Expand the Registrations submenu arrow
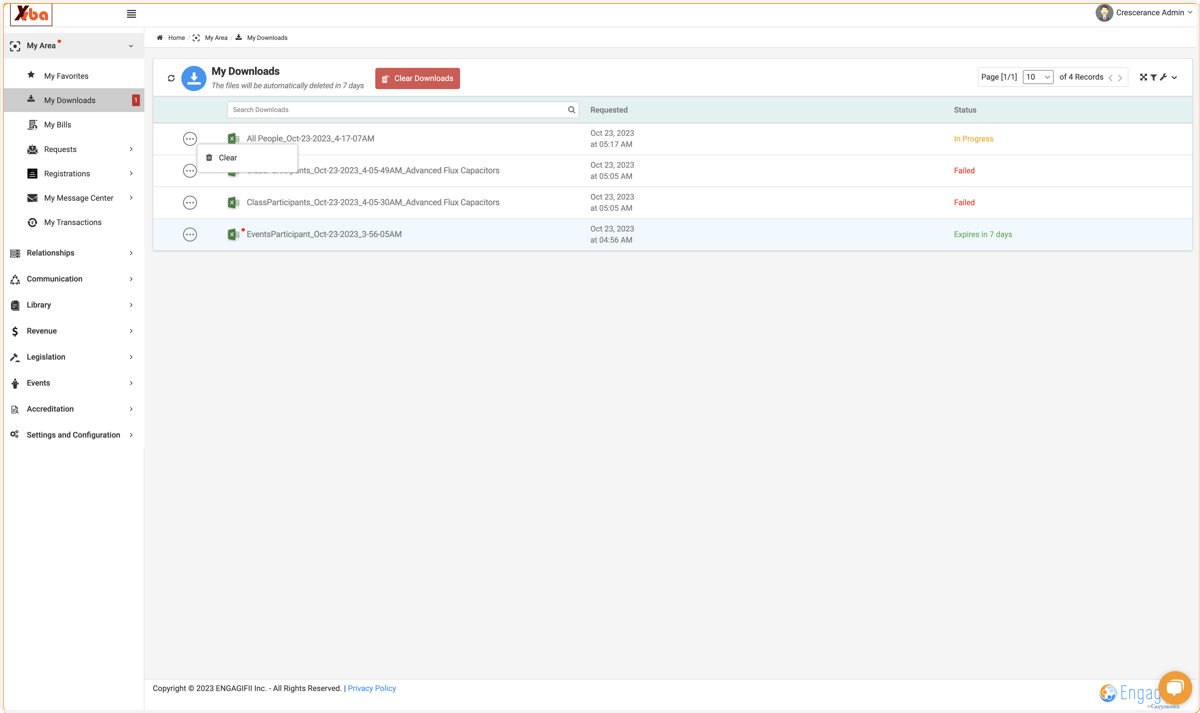 click(x=131, y=174)
